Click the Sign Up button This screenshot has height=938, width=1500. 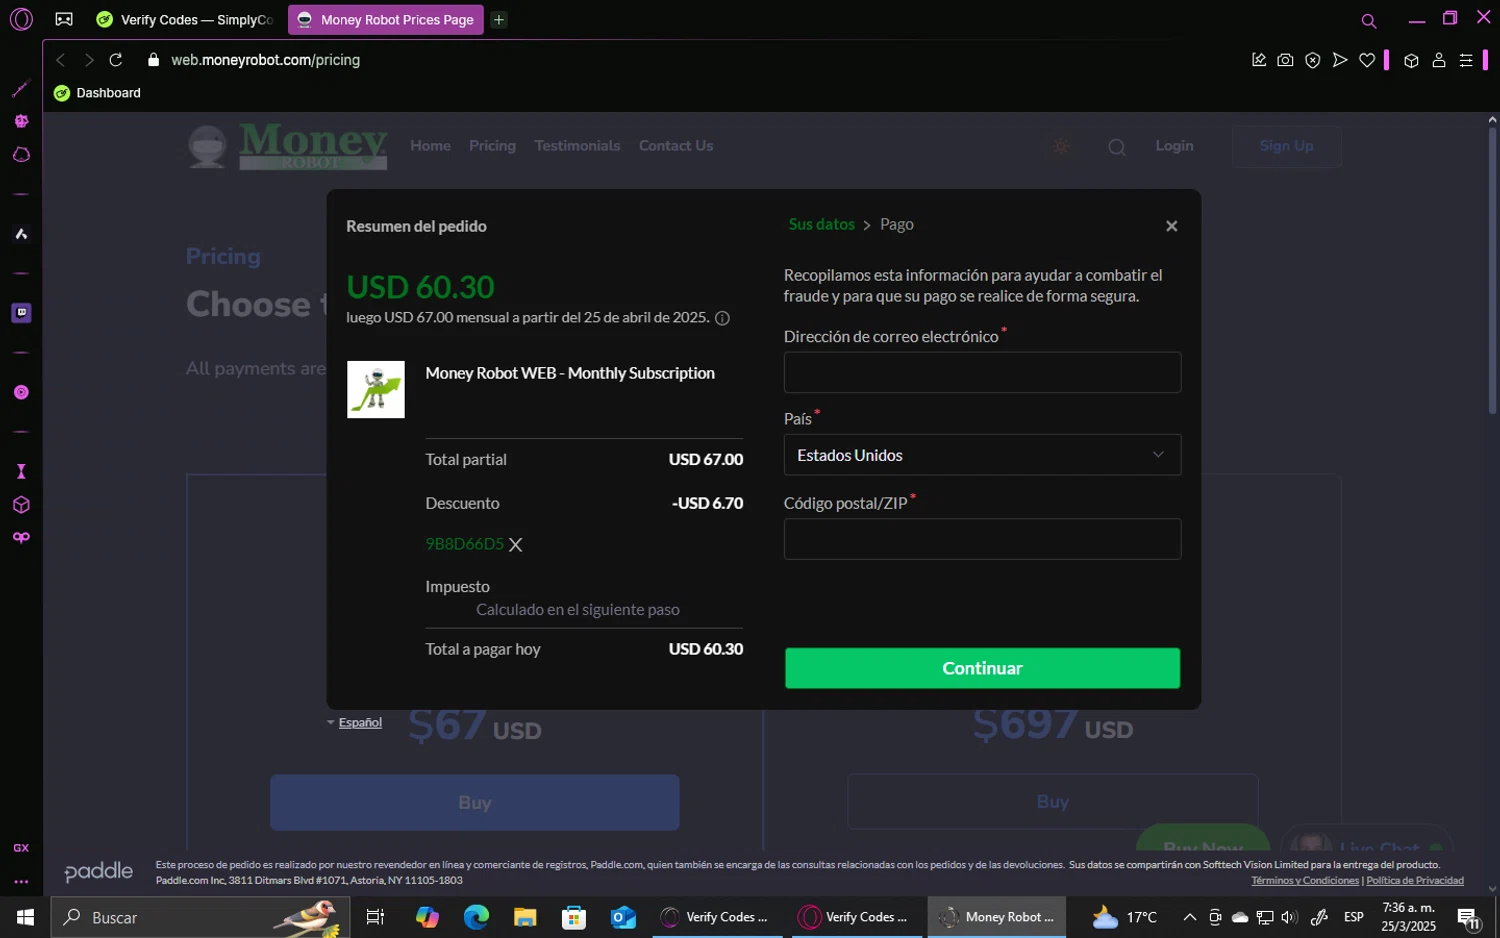point(1286,146)
